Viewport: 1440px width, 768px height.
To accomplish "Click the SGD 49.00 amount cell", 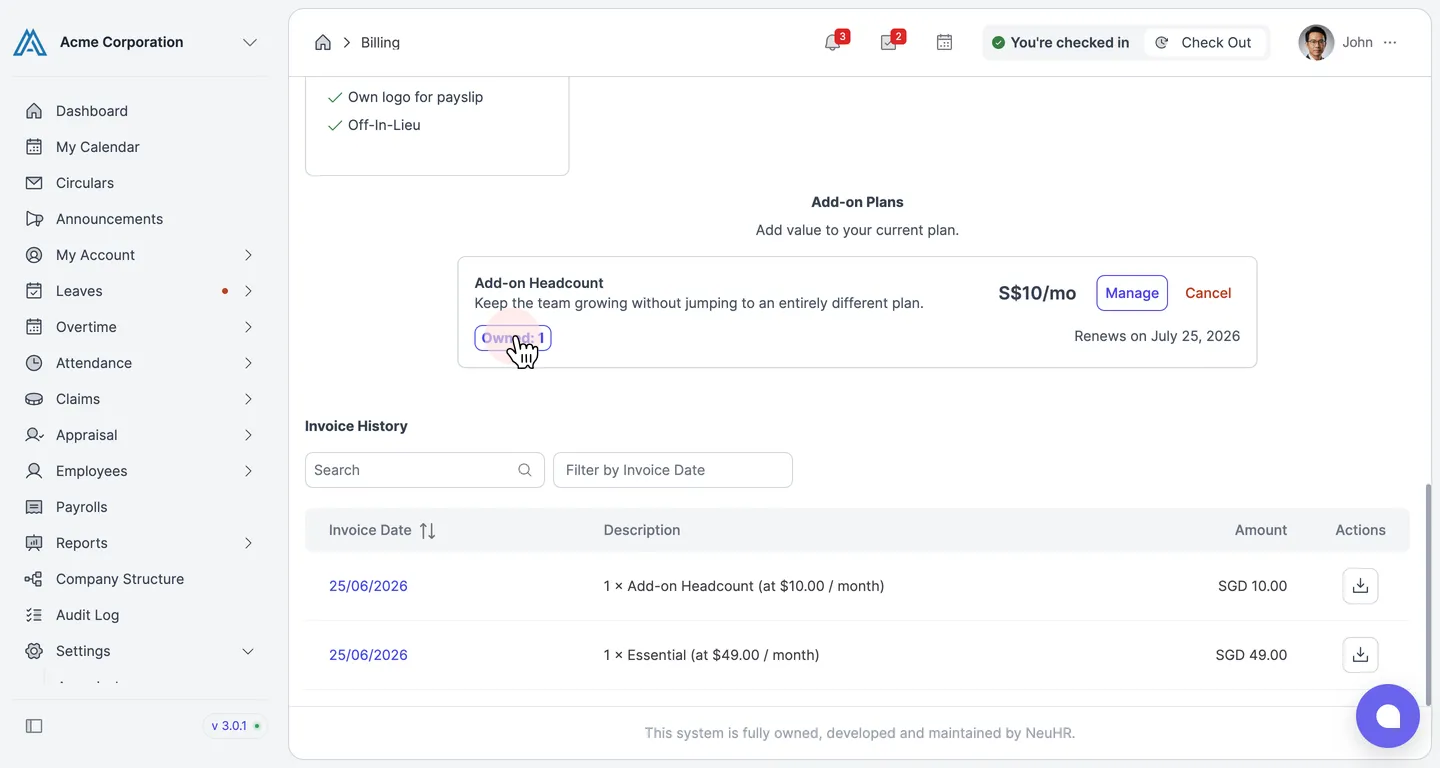I will (x=1251, y=655).
